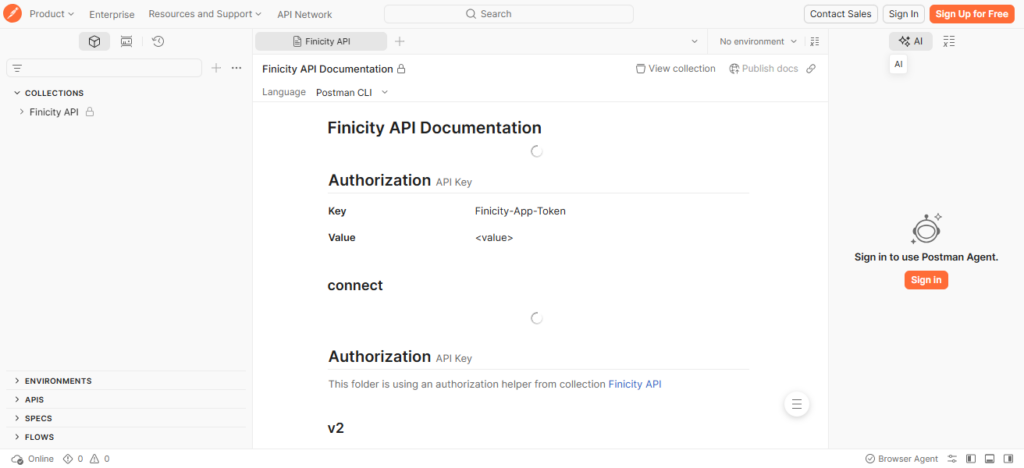Viewport: 1024px width, 468px height.
Task: Open tab list chevron dropdown
Action: [x=694, y=41]
